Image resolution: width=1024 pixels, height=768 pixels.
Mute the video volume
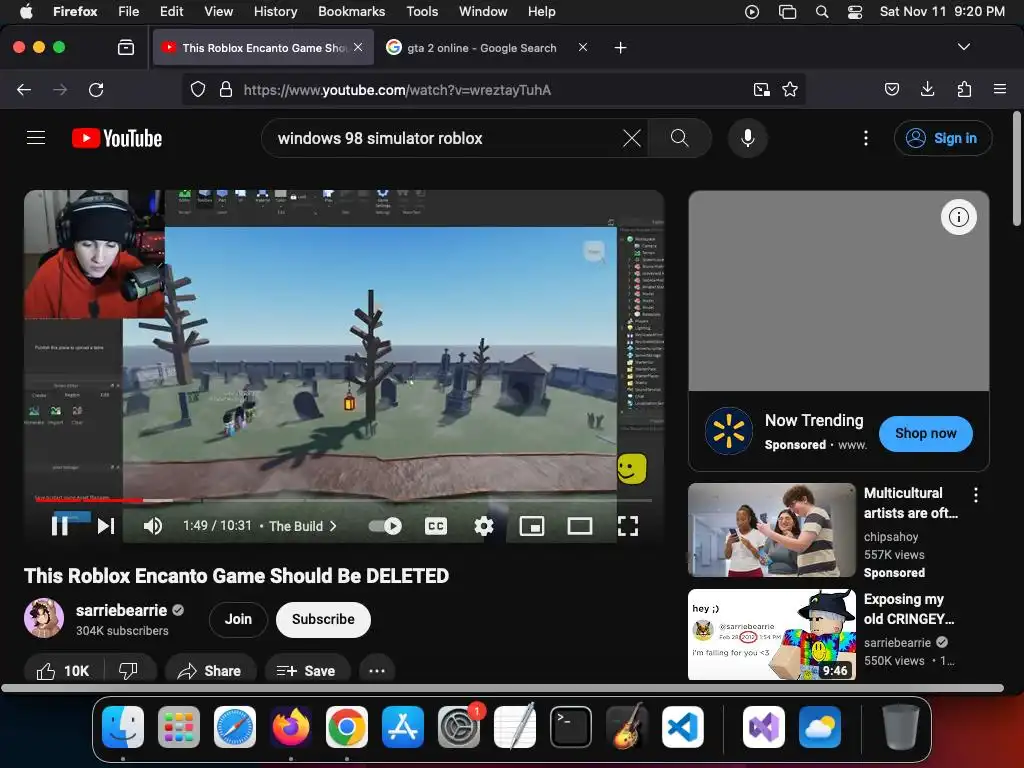click(x=153, y=526)
